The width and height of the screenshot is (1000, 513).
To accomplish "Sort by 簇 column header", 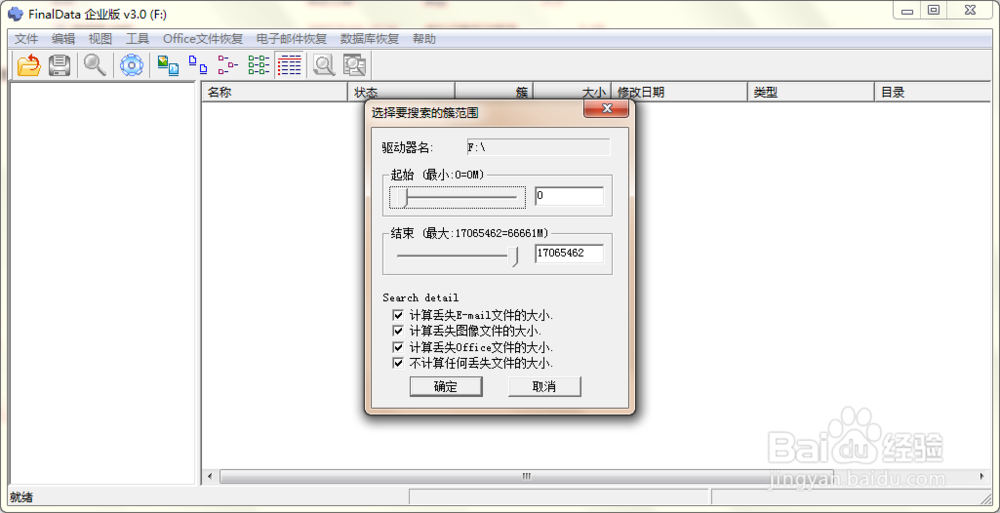I will (x=494, y=92).
